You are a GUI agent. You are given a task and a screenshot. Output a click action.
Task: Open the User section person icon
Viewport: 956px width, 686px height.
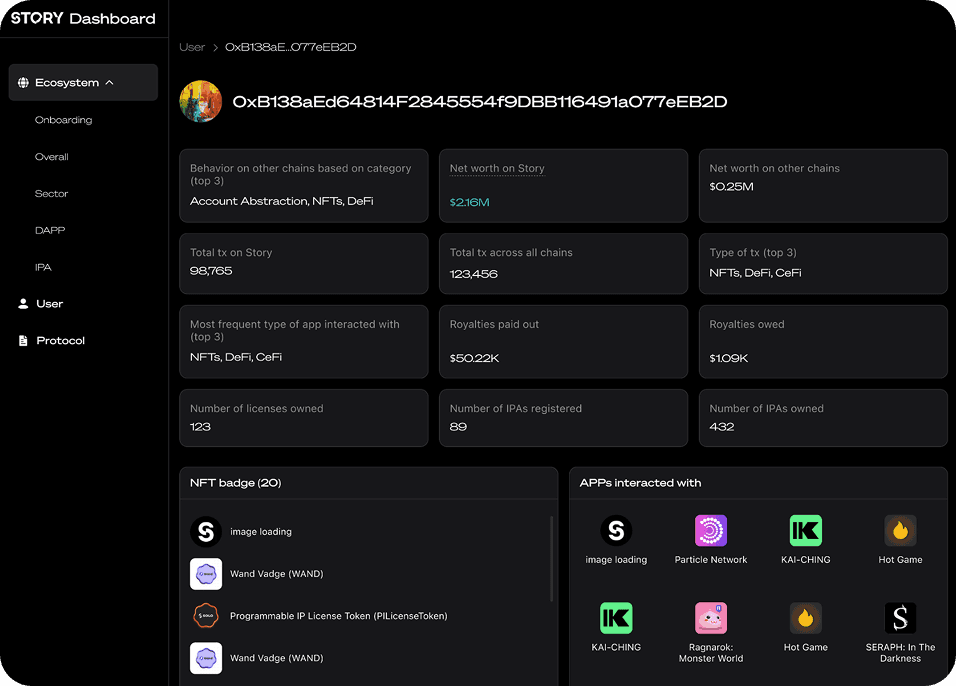[x=22, y=303]
